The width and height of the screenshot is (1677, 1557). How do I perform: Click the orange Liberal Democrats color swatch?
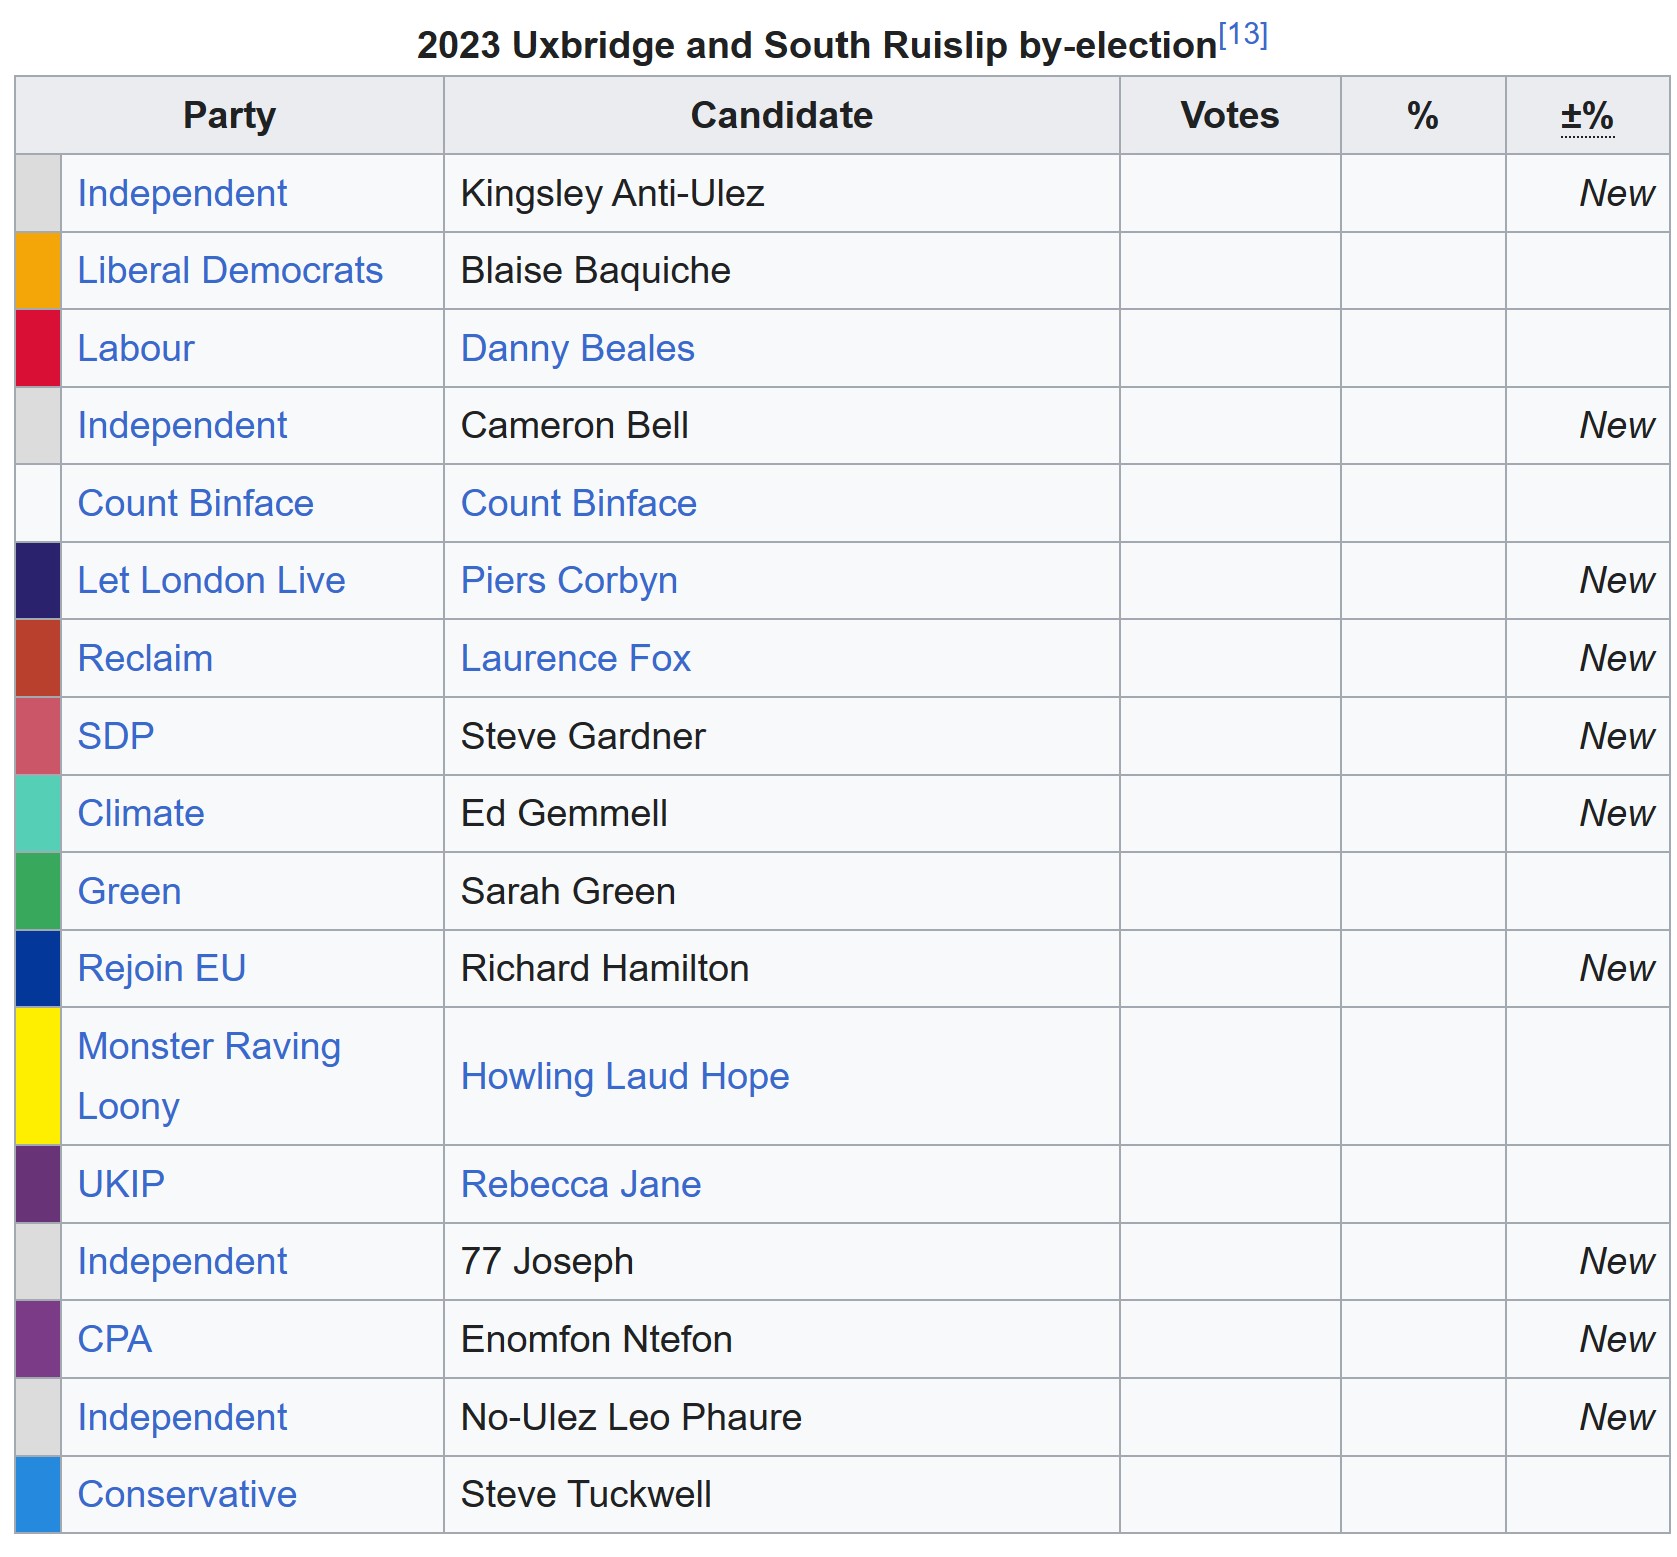[x=38, y=271]
